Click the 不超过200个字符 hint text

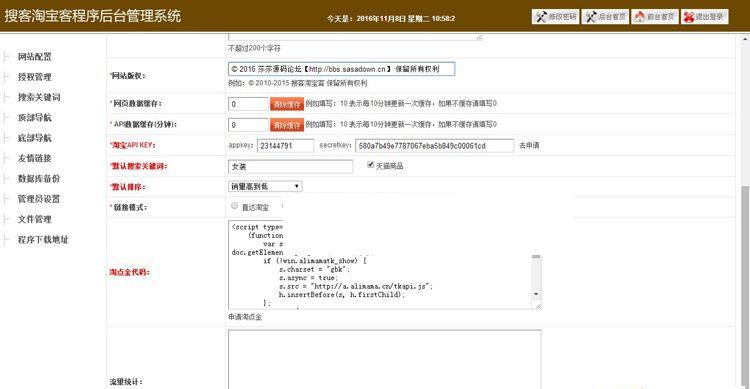(254, 48)
